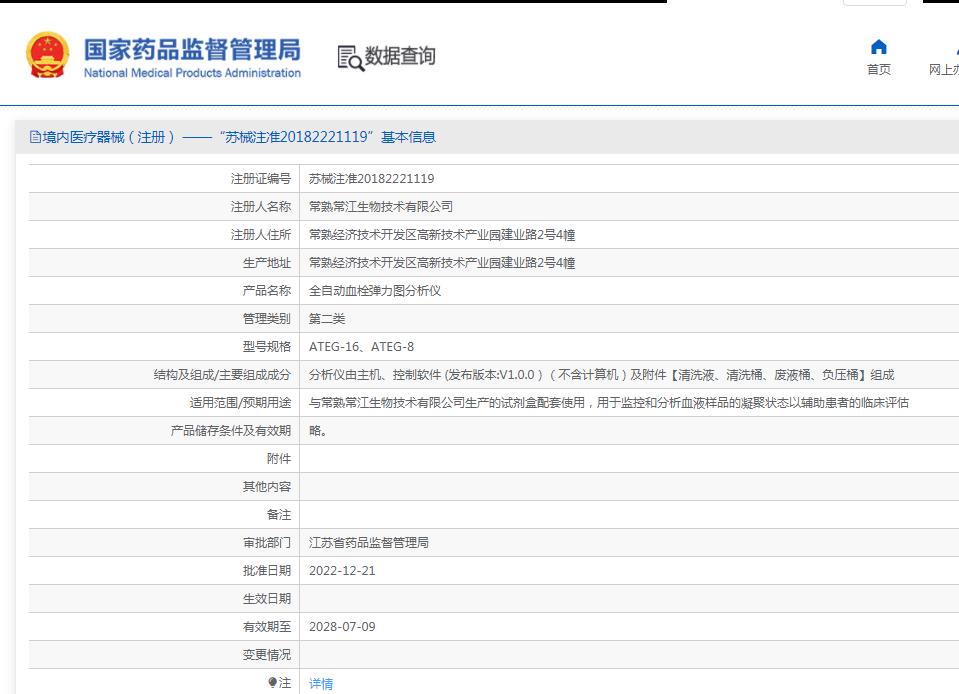Click the 批准日期 label cell
This screenshot has width=959, height=694.
click(164, 570)
